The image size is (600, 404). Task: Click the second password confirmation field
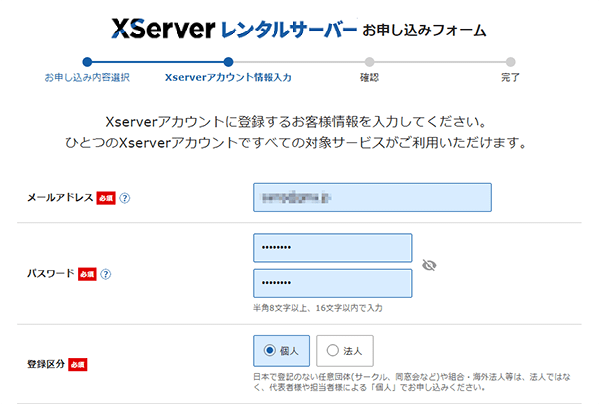[332, 283]
